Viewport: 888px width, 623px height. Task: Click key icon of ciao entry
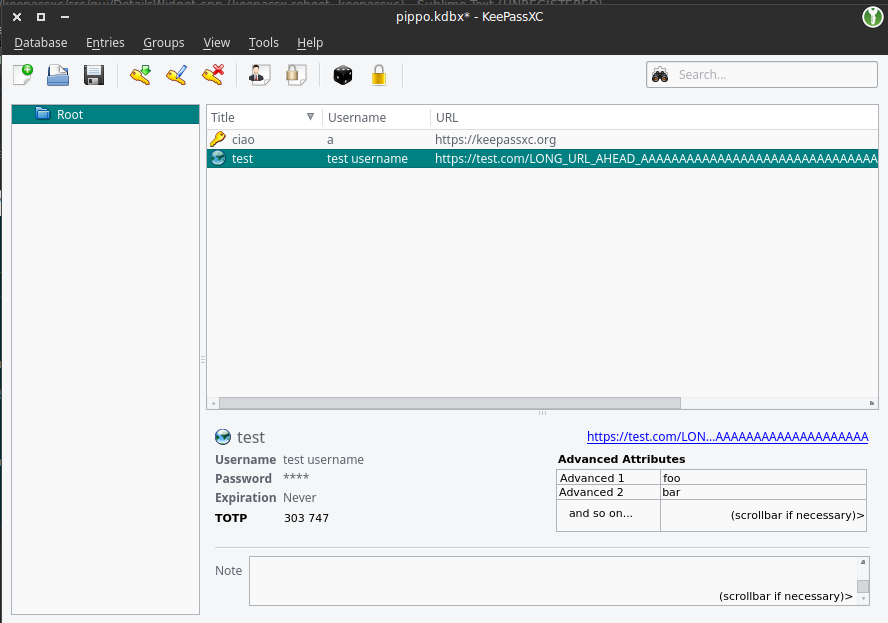218,139
